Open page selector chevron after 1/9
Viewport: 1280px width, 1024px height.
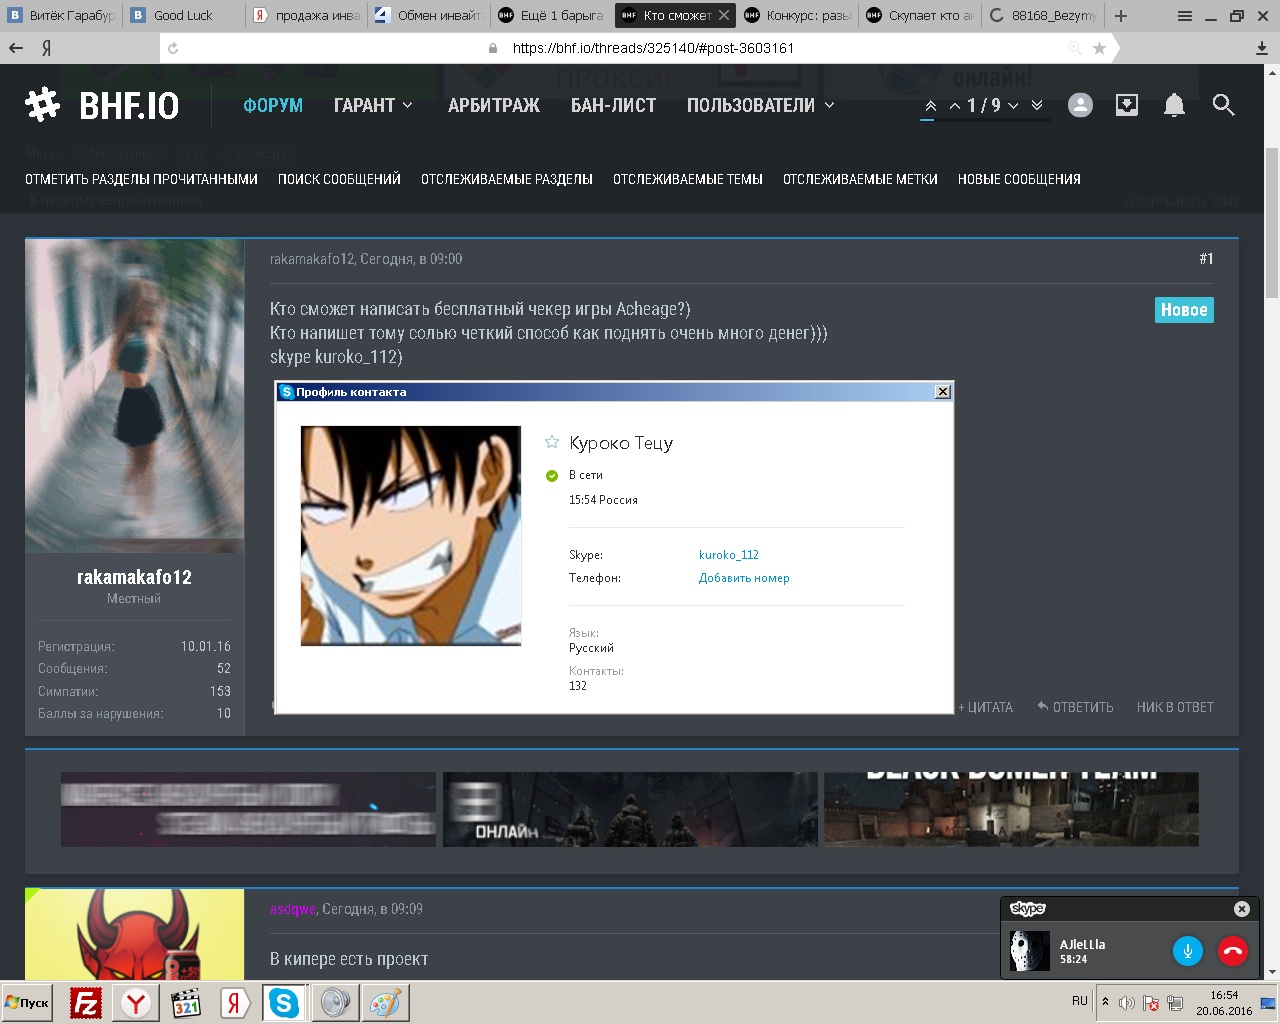pos(1013,106)
